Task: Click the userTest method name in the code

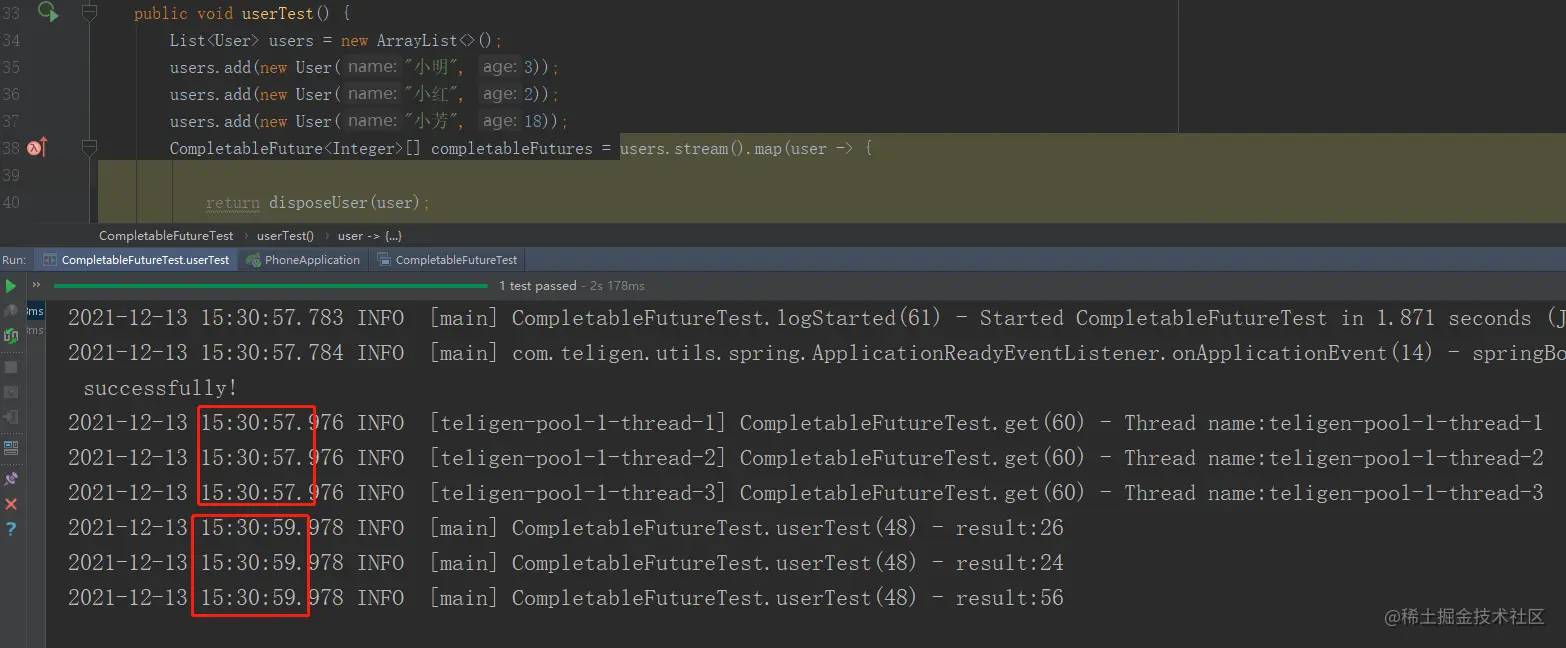Action: click(279, 14)
